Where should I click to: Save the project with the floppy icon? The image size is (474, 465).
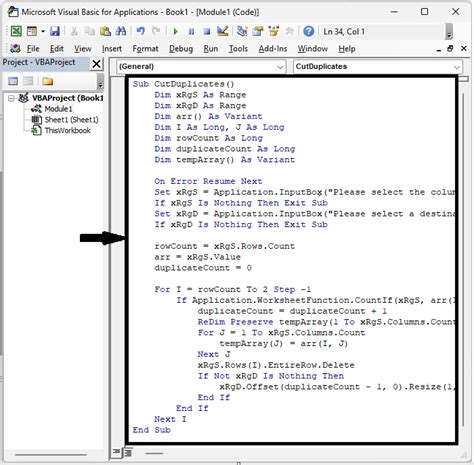click(55, 31)
